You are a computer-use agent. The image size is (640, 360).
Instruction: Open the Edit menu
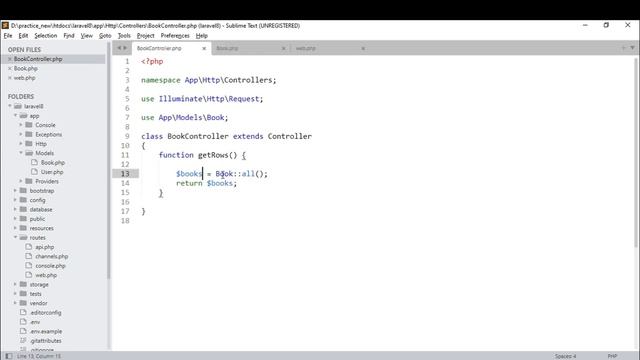tap(23, 36)
